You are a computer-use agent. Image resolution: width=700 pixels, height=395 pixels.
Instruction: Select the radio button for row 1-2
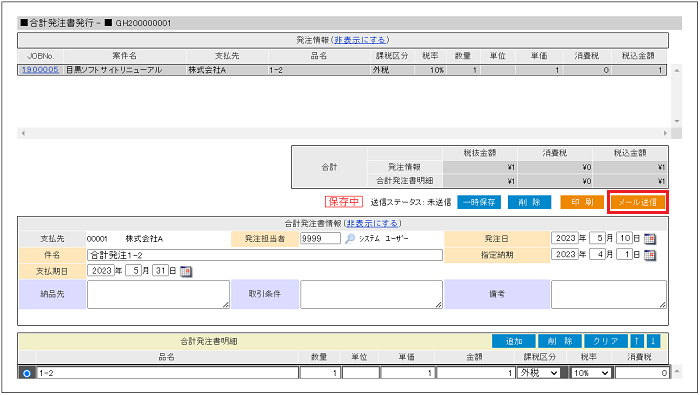click(x=27, y=373)
